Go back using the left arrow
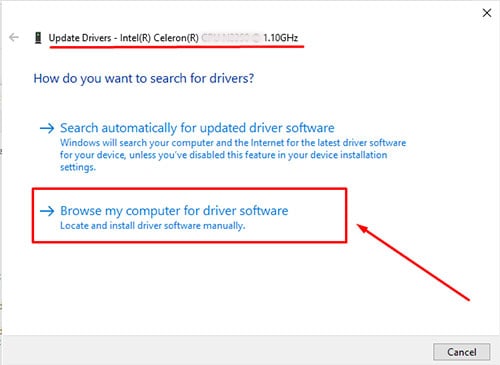500x365 pixels. pos(14,37)
